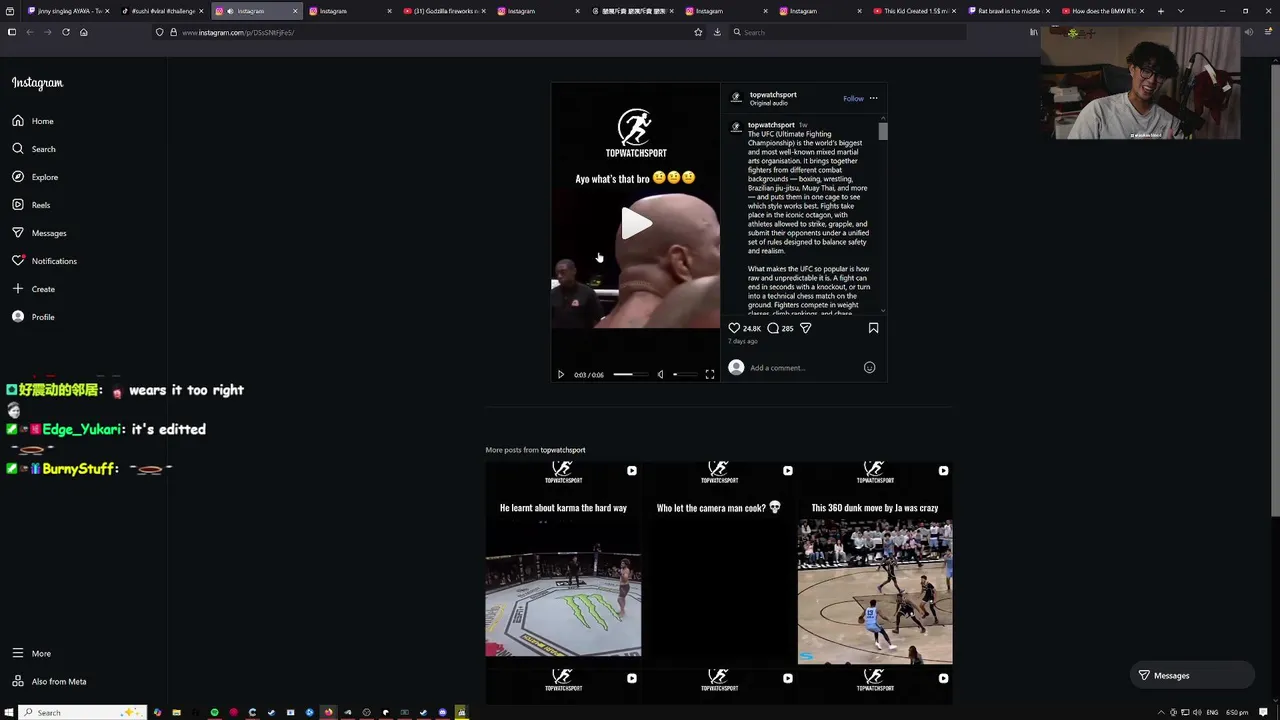This screenshot has height=720, width=1280.
Task: Share the post with the paper plane icon
Action: pyautogui.click(x=806, y=328)
